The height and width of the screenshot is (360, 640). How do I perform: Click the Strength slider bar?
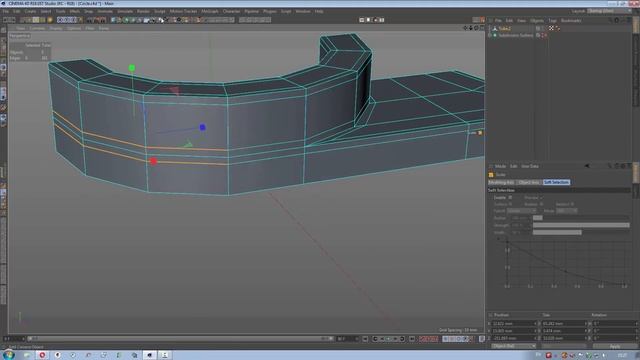(581, 225)
